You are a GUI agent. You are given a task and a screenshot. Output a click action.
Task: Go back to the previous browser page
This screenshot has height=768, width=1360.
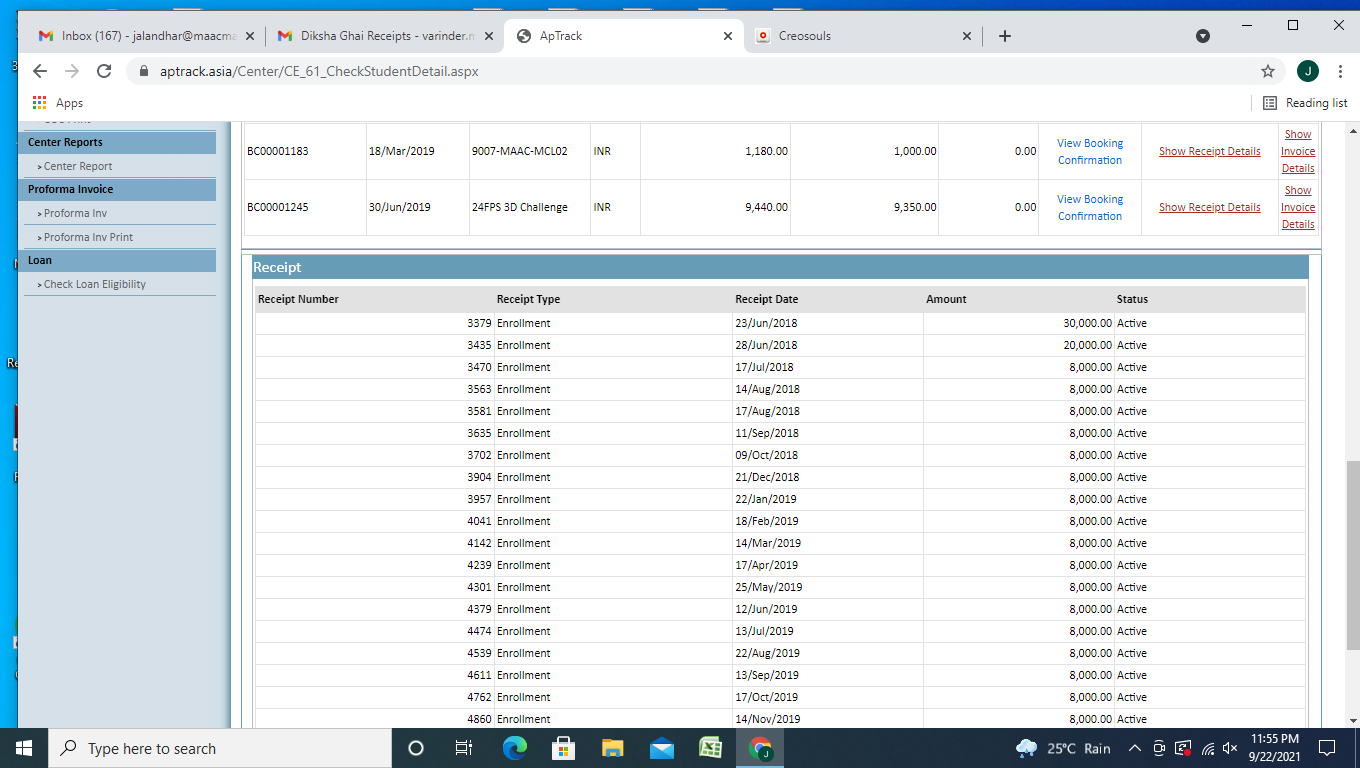(40, 71)
